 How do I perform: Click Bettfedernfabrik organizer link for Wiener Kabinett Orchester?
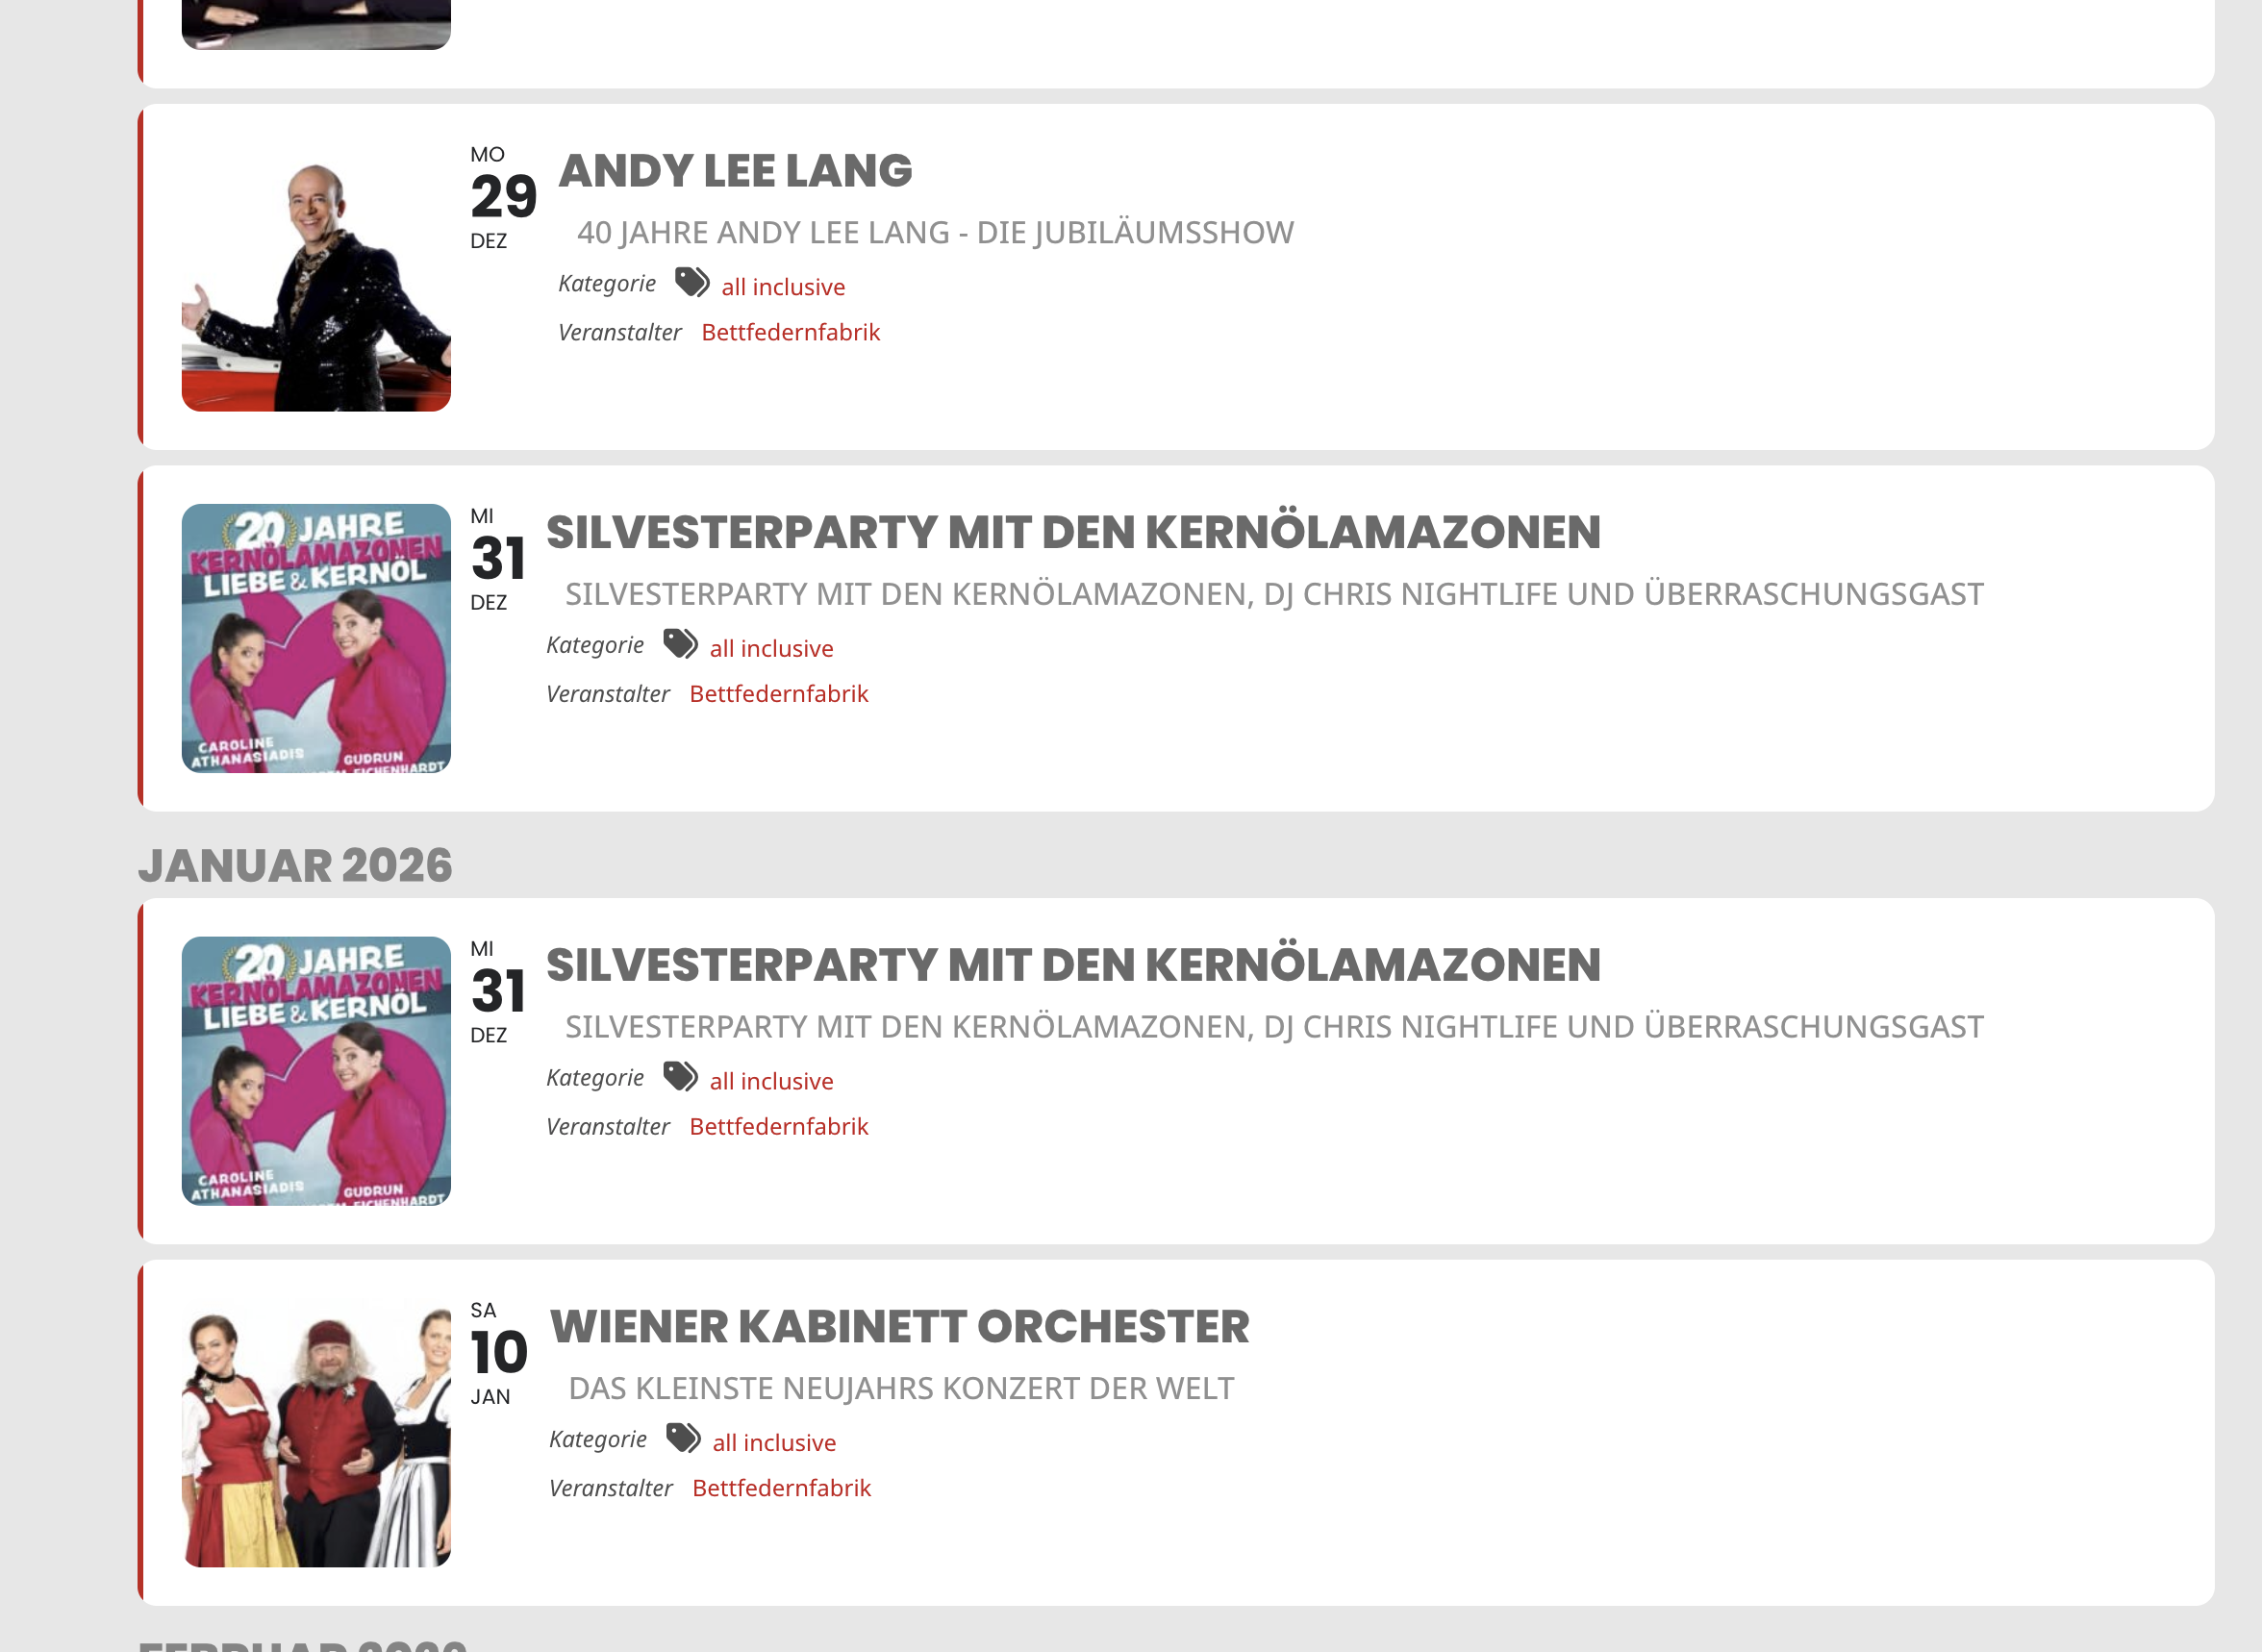click(781, 1488)
